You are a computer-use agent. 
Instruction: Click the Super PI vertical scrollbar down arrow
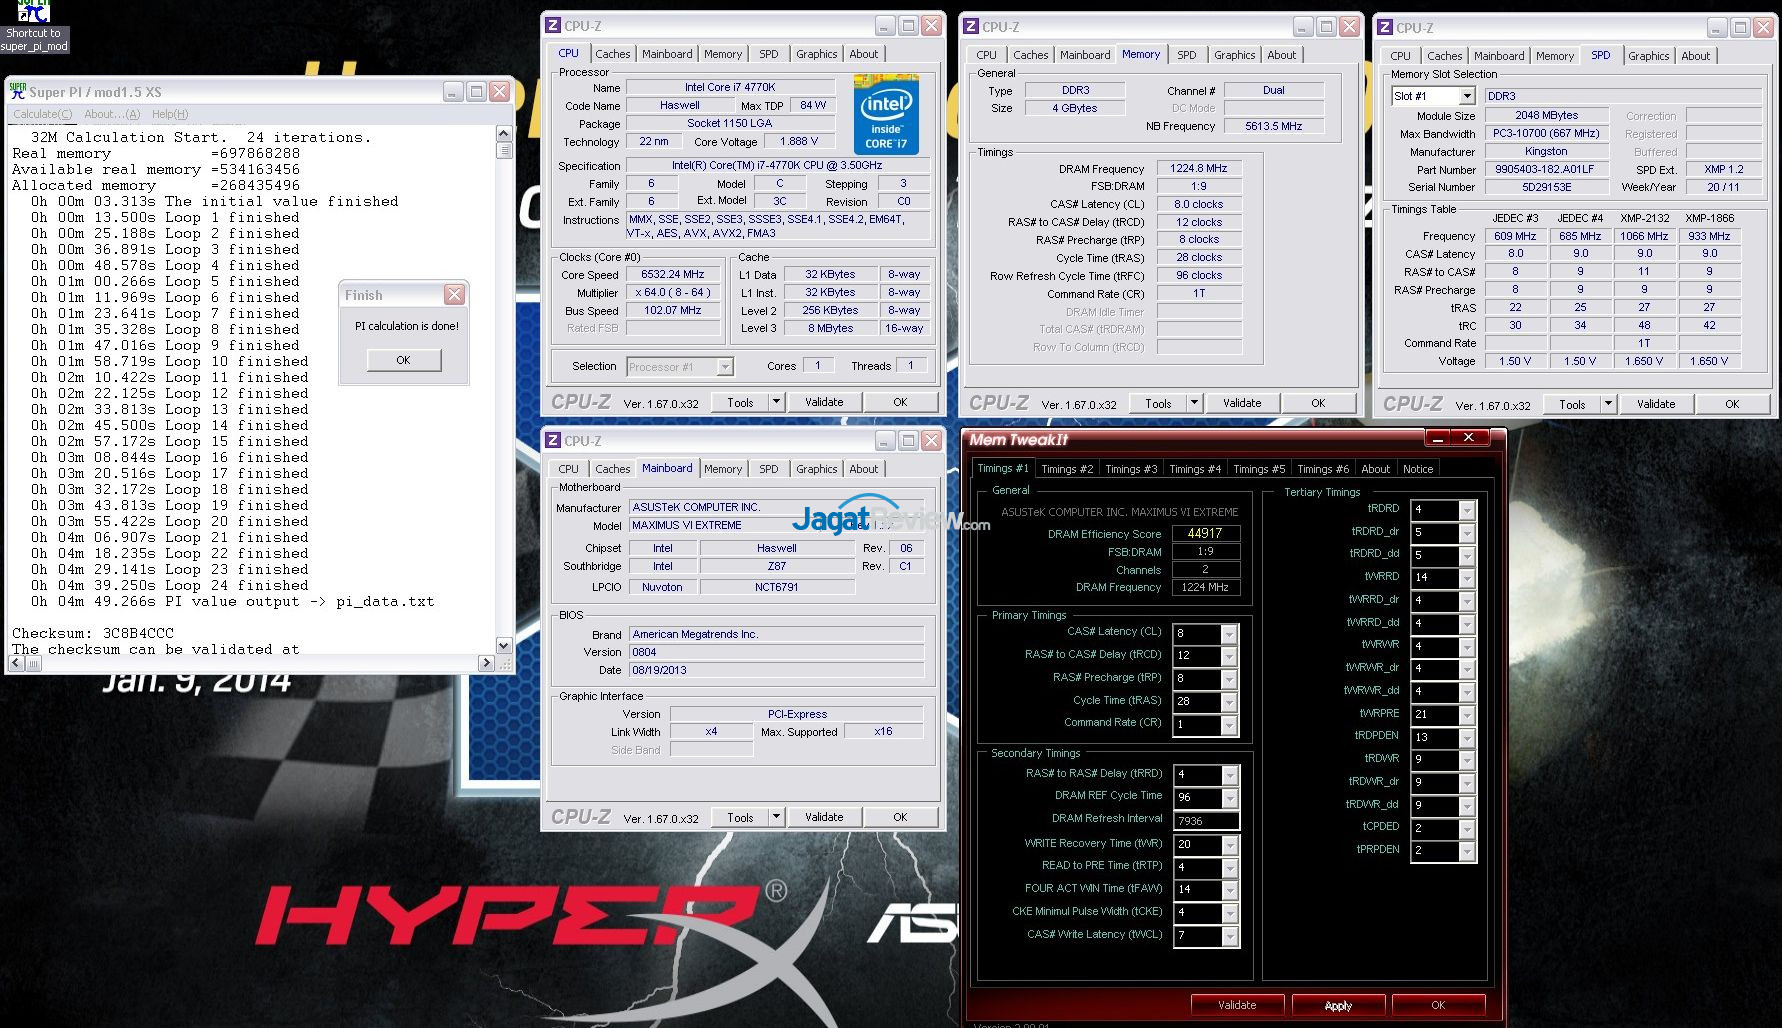tap(504, 646)
